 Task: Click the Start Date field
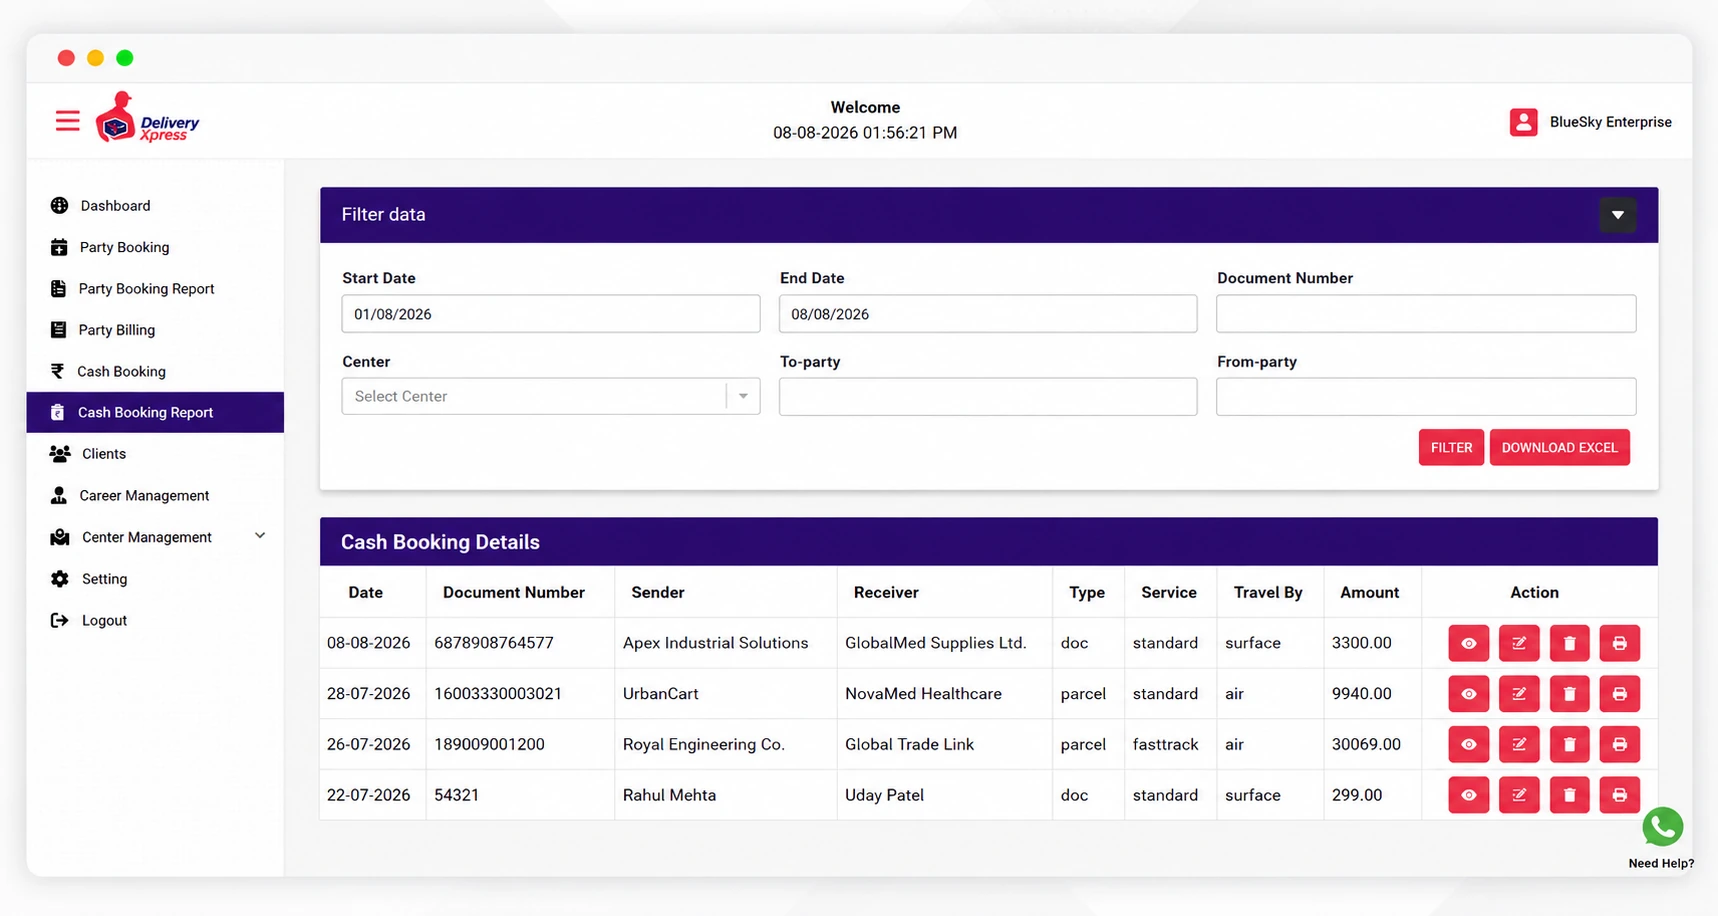[550, 314]
